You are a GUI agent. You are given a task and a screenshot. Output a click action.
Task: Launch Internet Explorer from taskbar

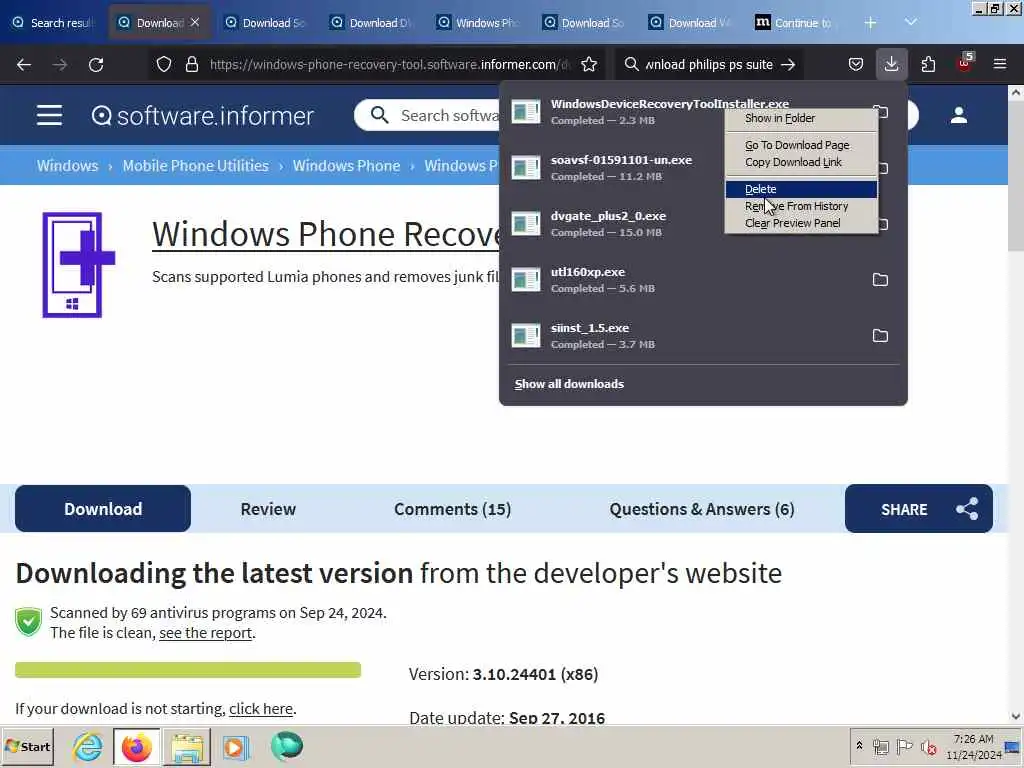88,746
